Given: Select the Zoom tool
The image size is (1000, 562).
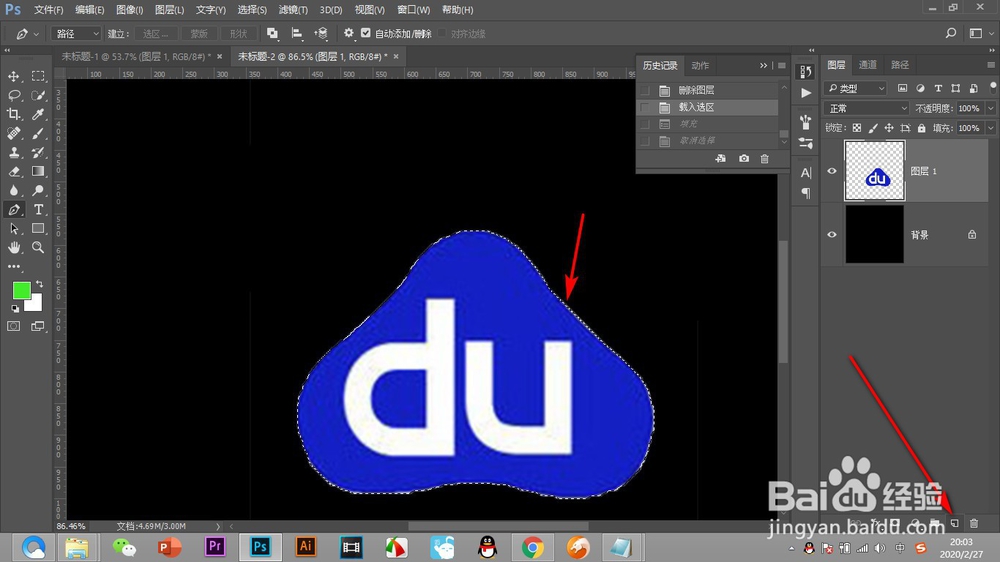Looking at the screenshot, I should [x=38, y=248].
